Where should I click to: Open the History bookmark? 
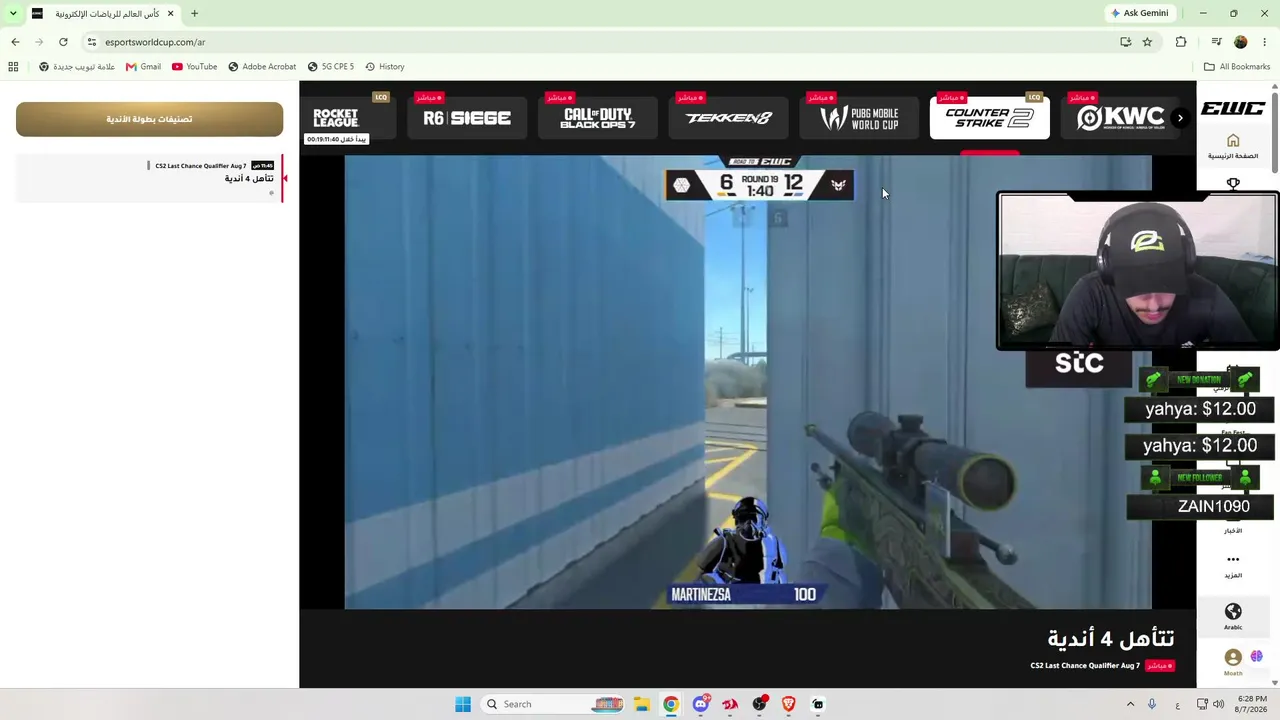[384, 67]
